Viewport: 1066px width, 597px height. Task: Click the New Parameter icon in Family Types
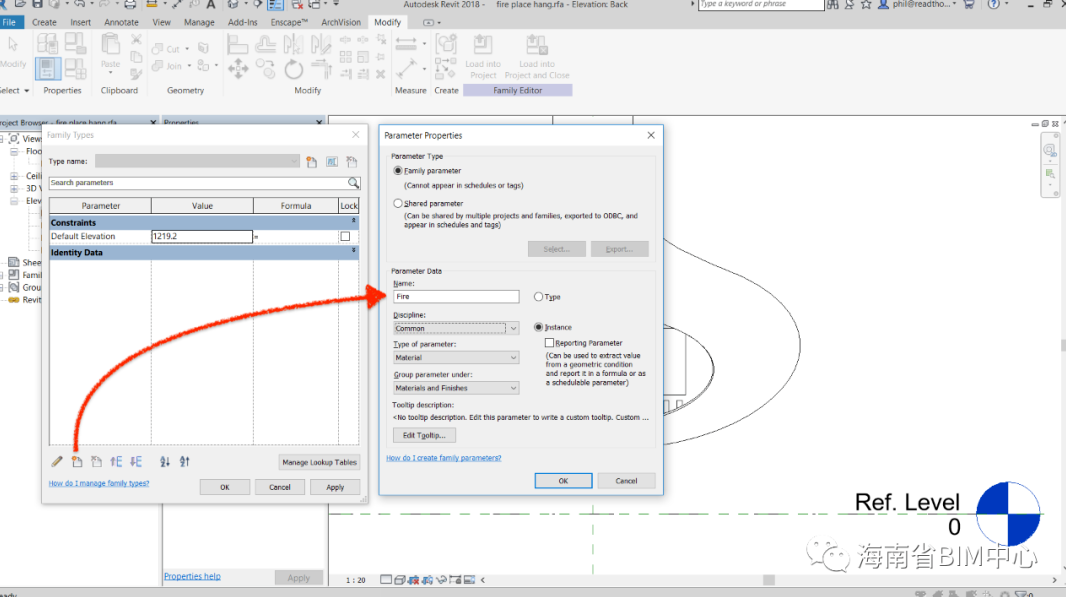[76, 461]
